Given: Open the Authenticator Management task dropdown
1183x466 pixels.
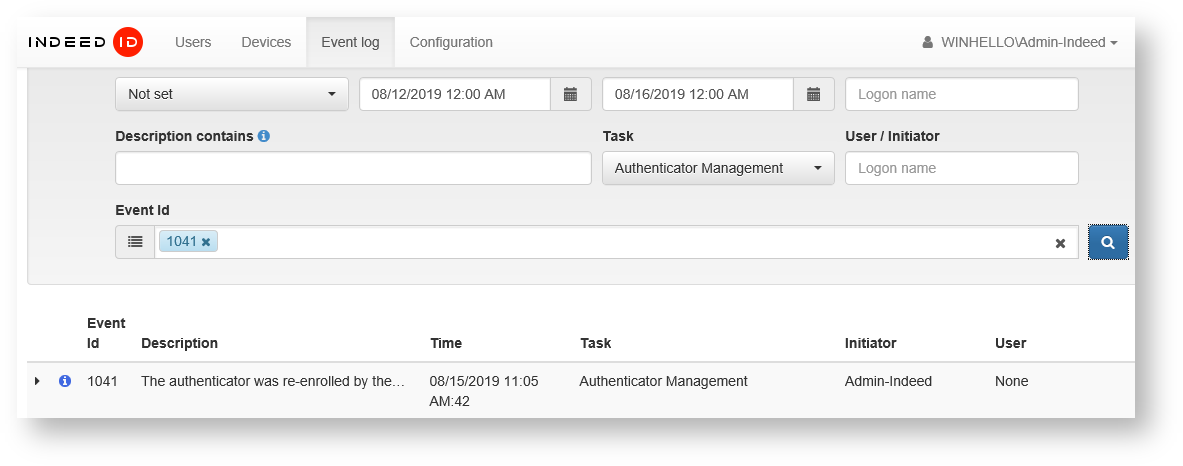Looking at the screenshot, I should click(x=718, y=168).
